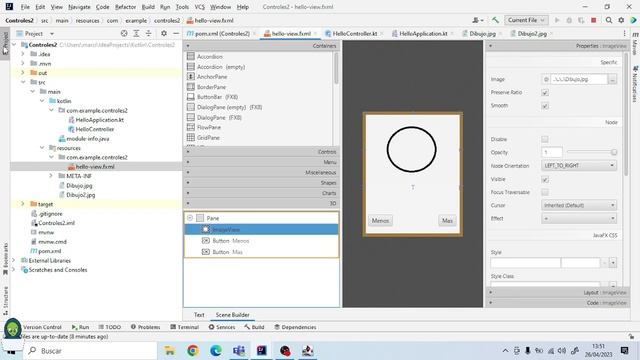Hide the Project panel with minus icon
640x360 pixels.
[176, 33]
